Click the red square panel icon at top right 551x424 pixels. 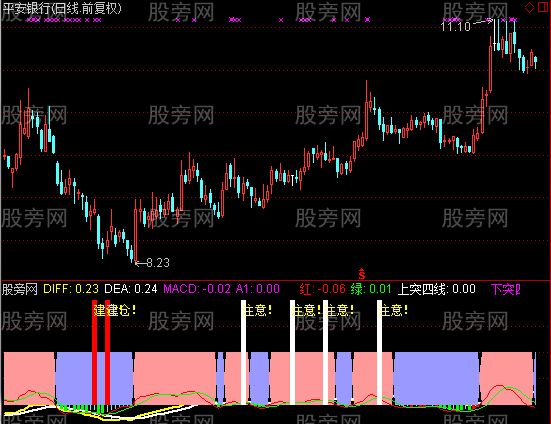[x=543, y=8]
